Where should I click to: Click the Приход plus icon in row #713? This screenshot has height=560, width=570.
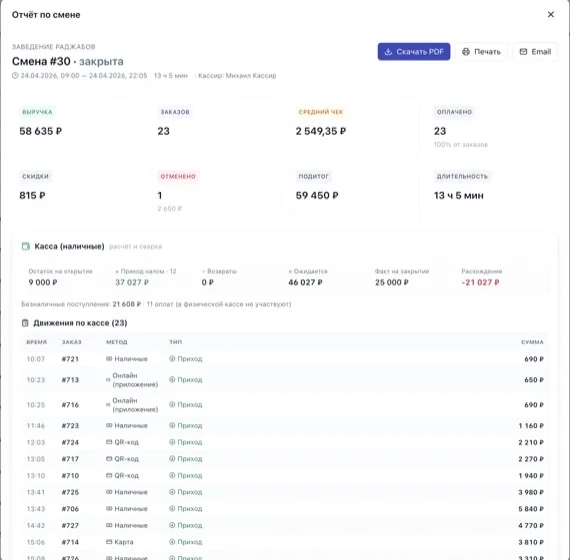tap(172, 380)
